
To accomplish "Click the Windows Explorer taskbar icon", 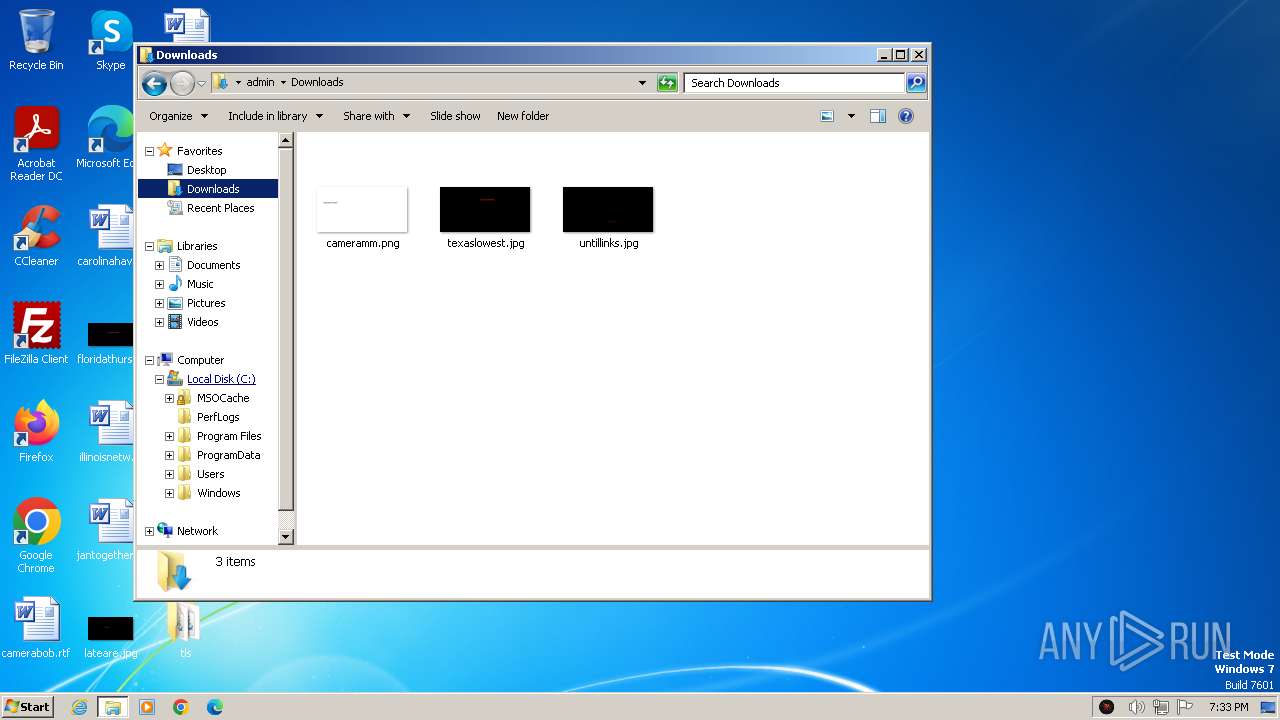I will click(112, 707).
